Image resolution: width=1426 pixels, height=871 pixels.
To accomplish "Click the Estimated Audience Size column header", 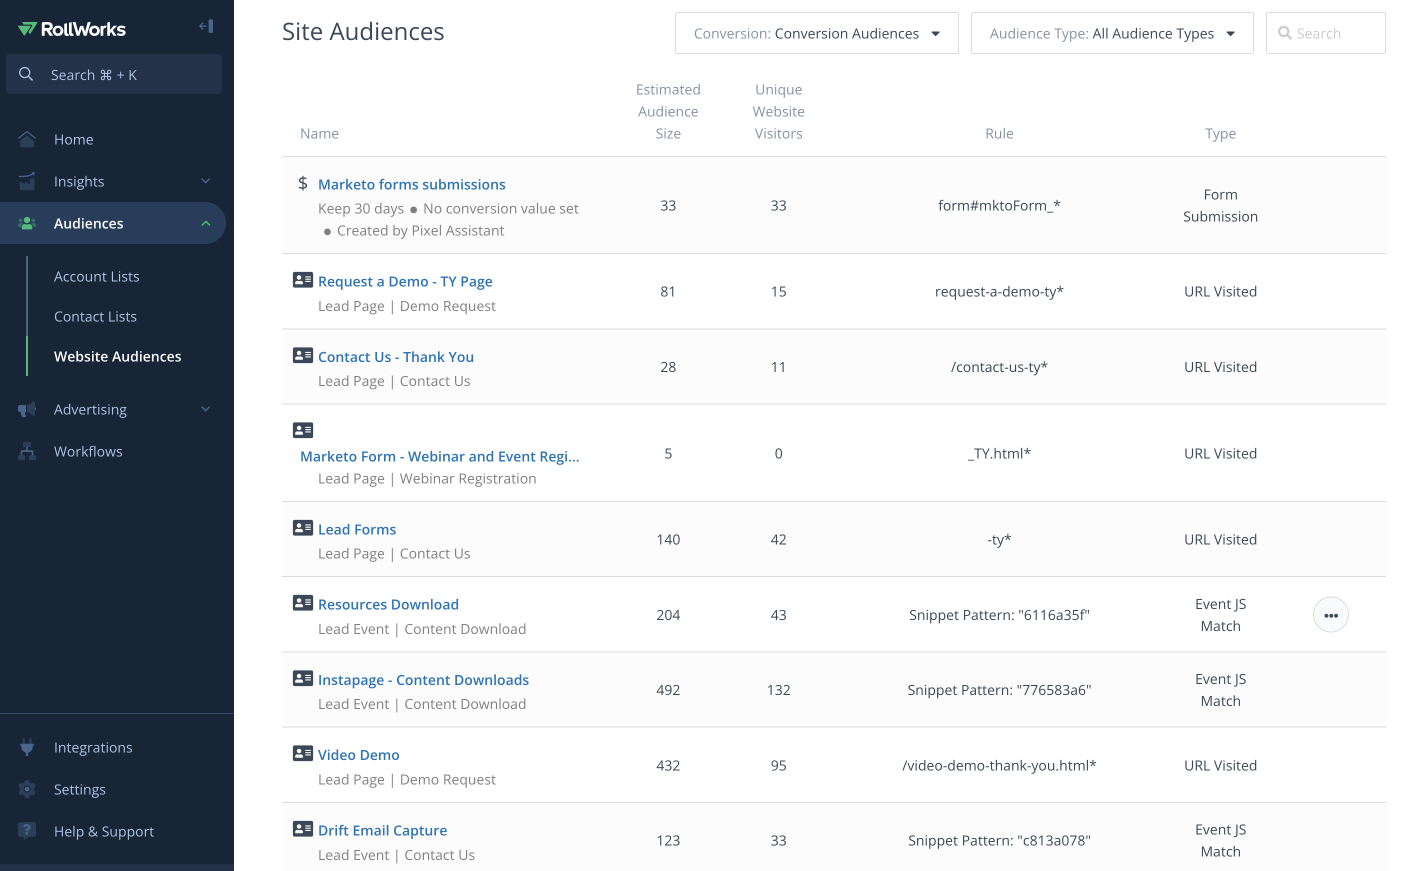I will (x=668, y=111).
